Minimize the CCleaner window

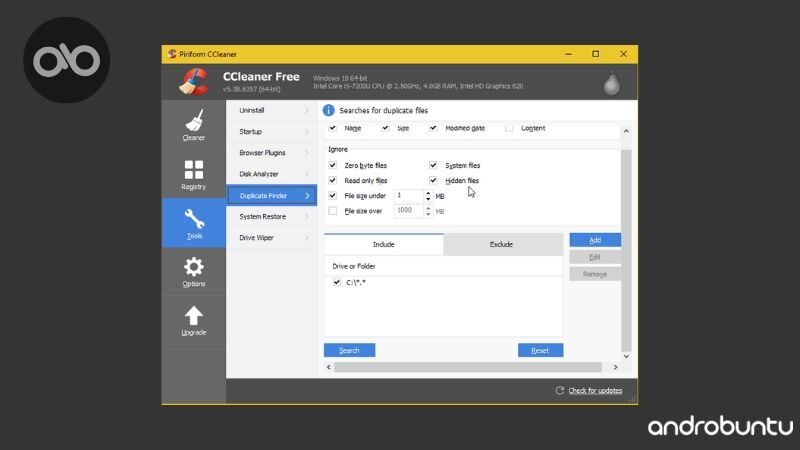568,54
